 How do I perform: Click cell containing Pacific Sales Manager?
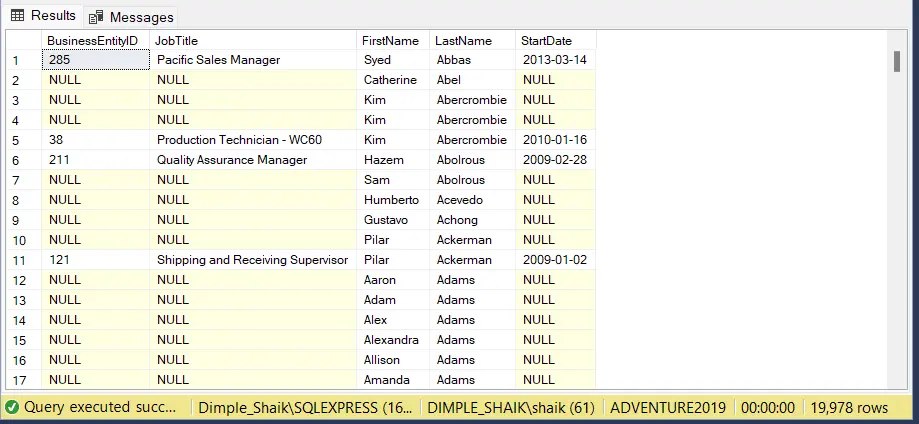[x=218, y=60]
